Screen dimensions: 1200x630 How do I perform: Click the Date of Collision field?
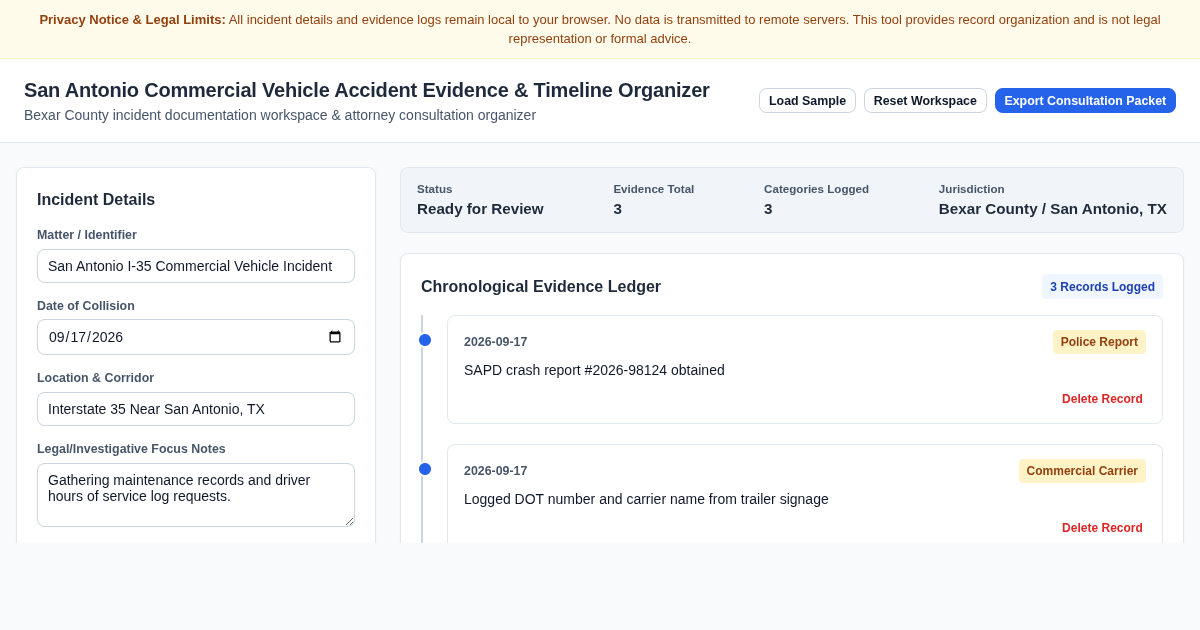196,337
